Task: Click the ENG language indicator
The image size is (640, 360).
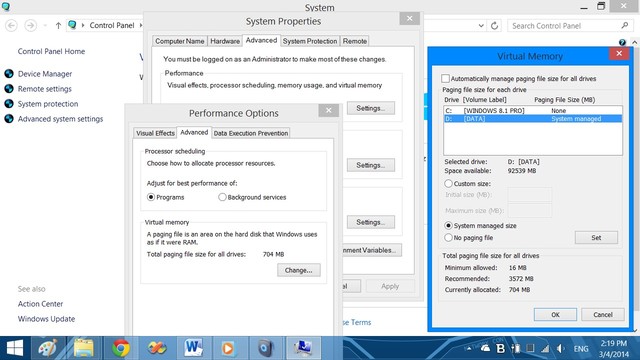Action: pos(581,349)
